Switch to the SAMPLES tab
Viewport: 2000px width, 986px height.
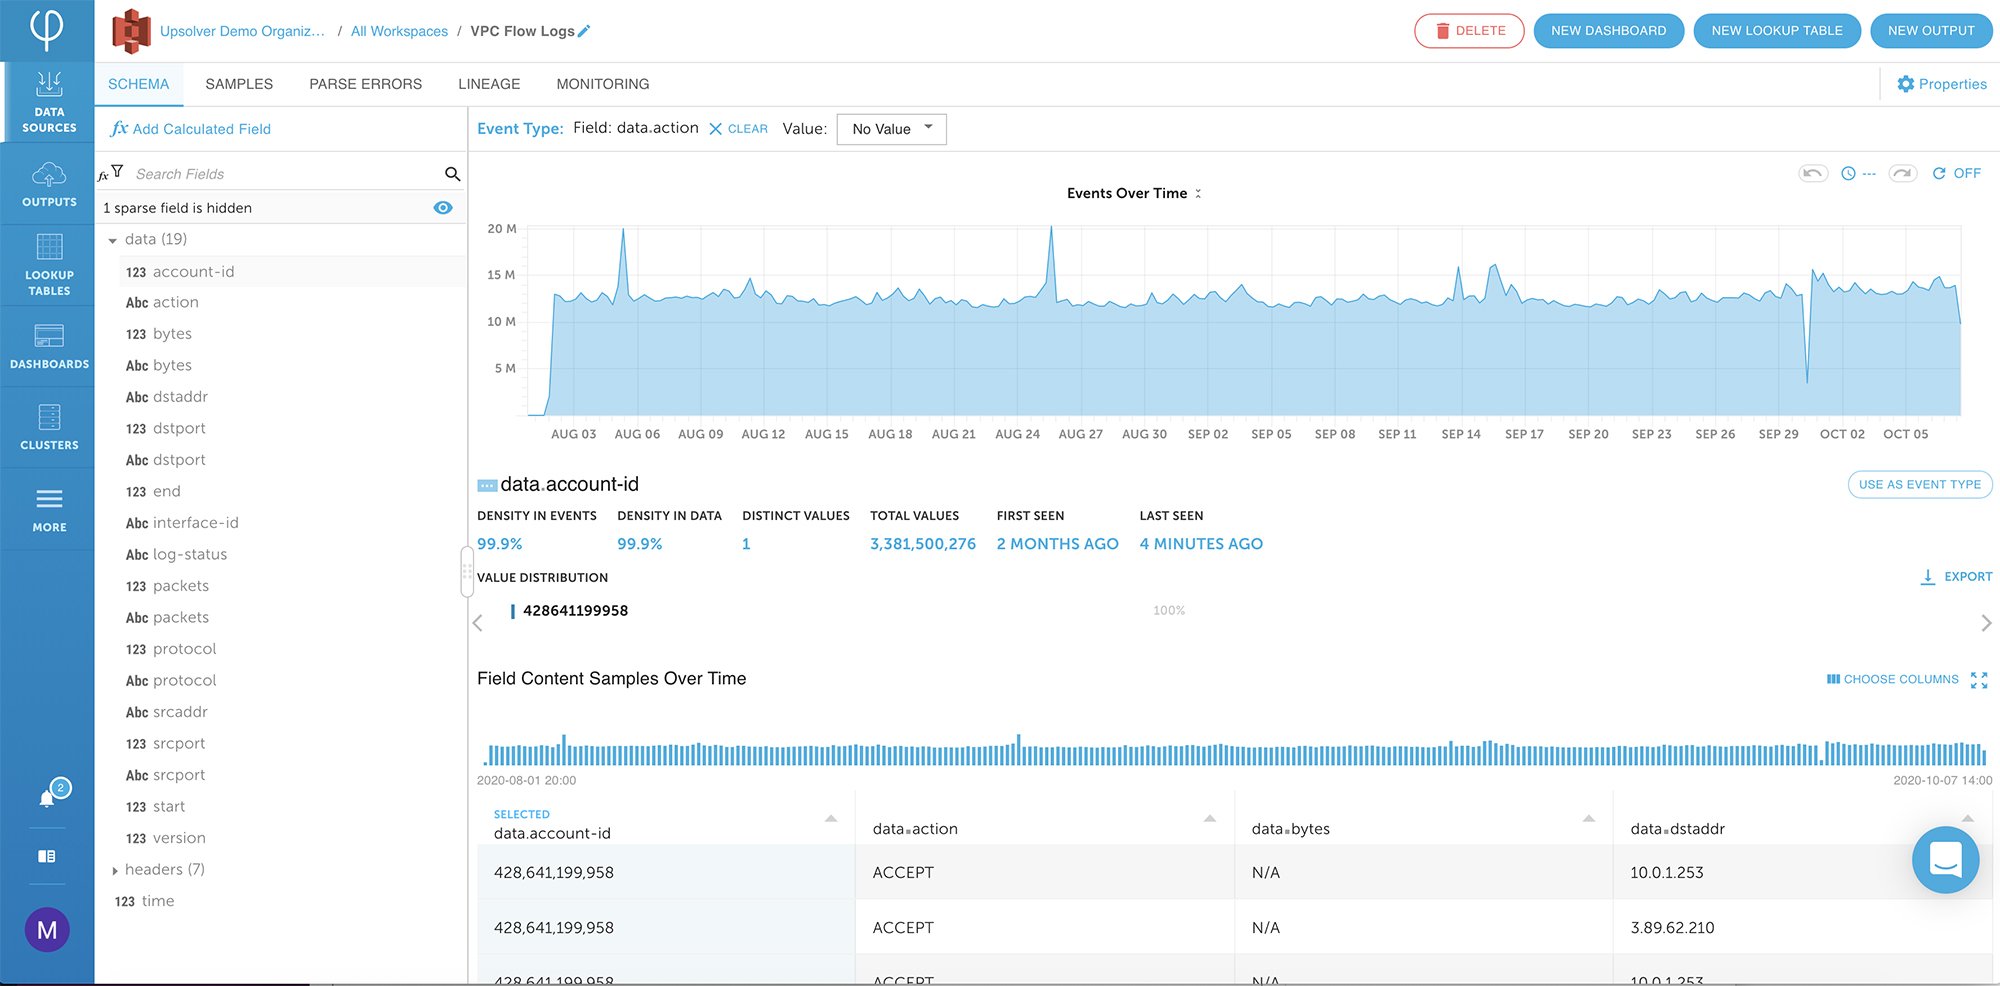[238, 84]
